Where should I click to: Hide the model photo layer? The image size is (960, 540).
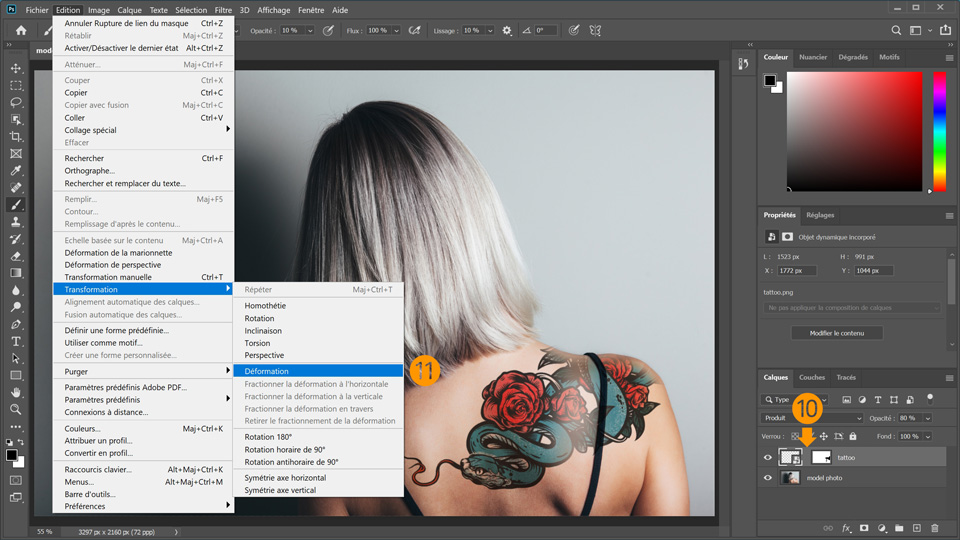point(768,478)
